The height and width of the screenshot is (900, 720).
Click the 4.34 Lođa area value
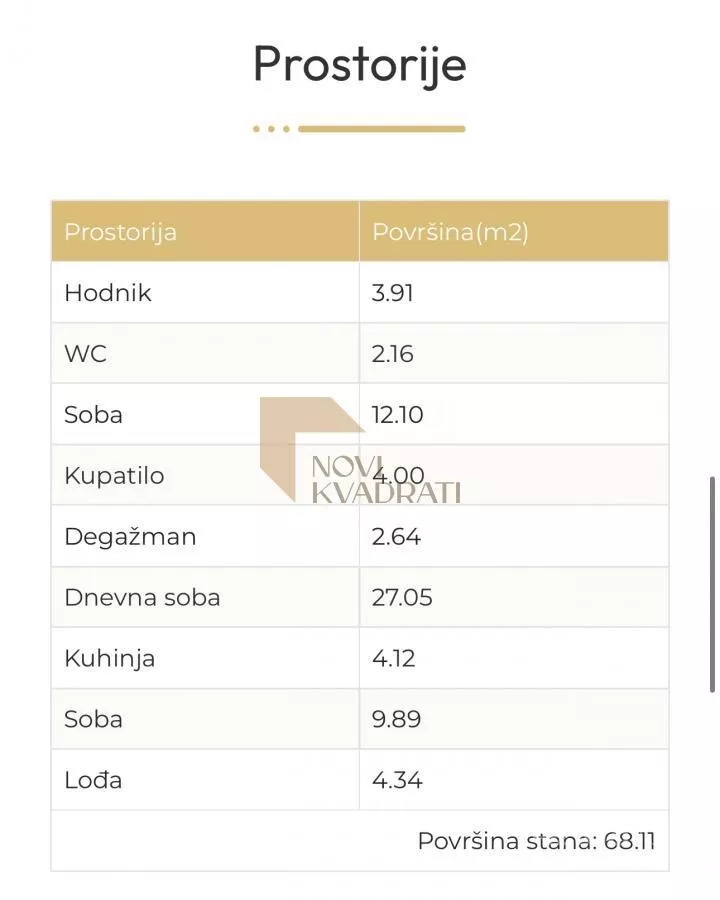coord(396,780)
